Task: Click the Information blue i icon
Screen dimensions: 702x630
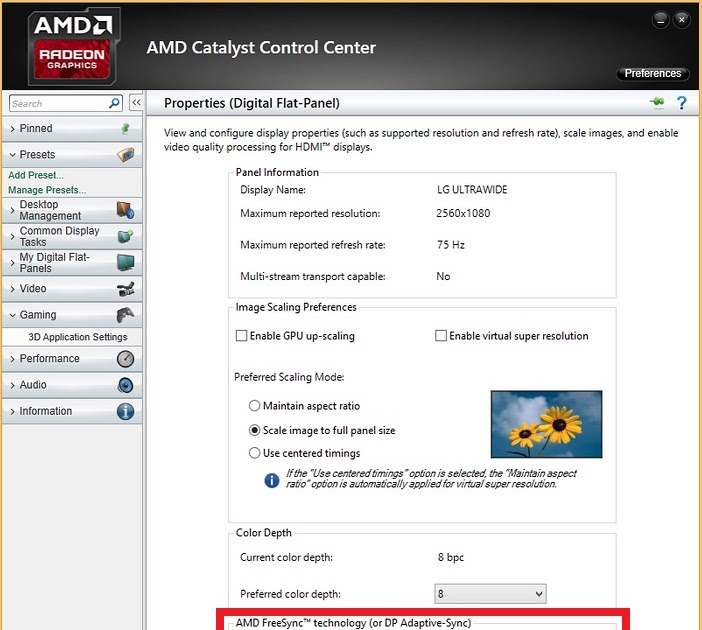Action: click(125, 411)
